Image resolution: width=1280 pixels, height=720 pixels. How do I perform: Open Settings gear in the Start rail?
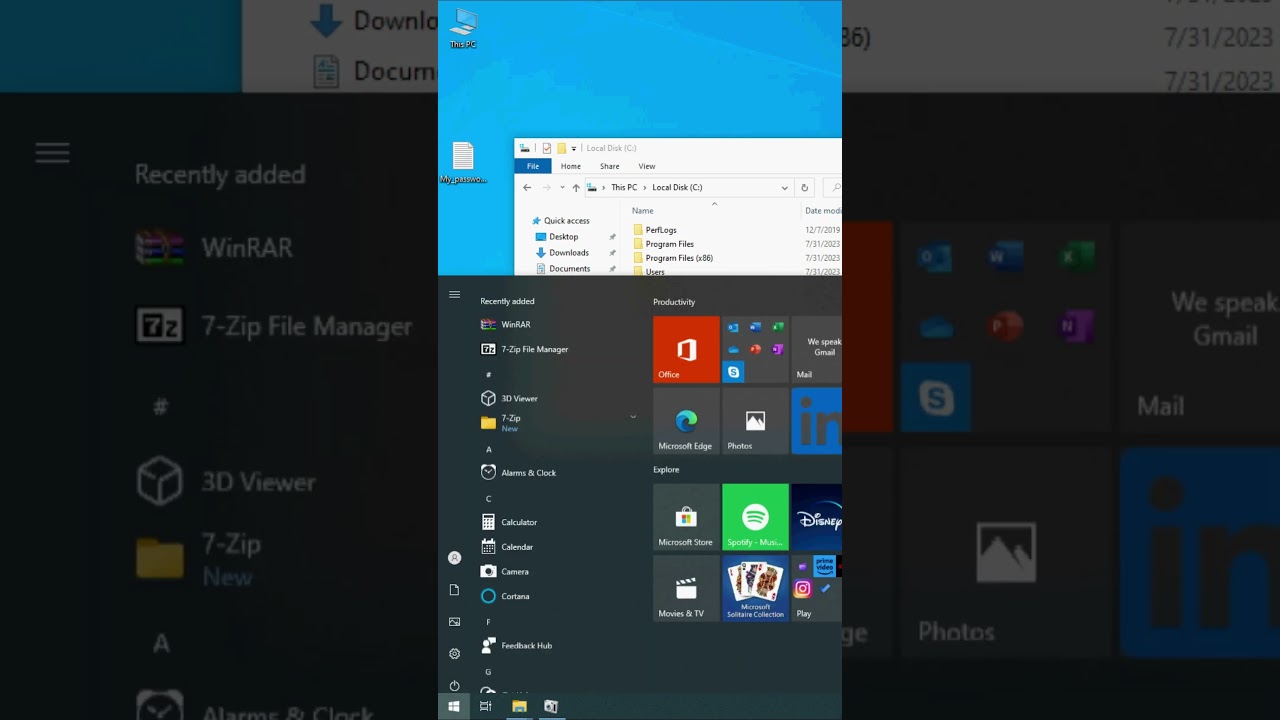tap(454, 654)
